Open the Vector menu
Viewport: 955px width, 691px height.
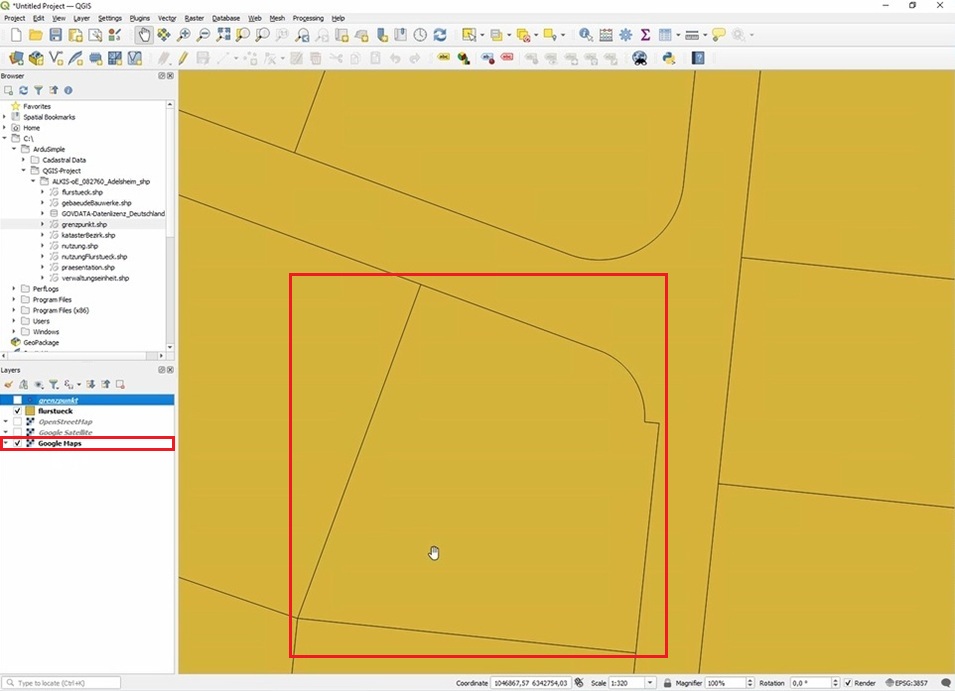167,18
